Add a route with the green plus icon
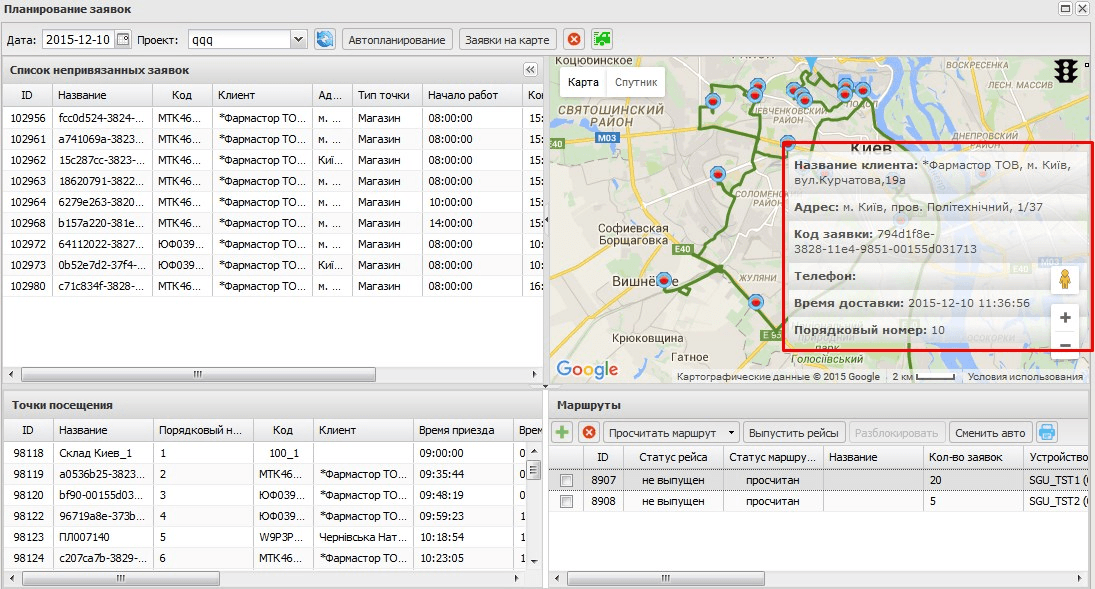The height and width of the screenshot is (589, 1095). pos(561,432)
